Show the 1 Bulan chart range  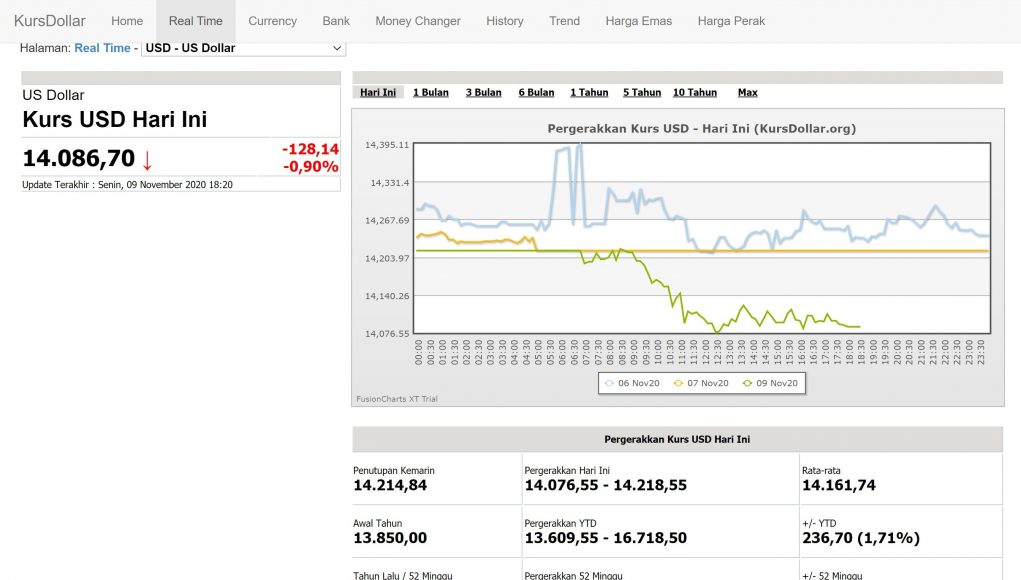point(430,92)
